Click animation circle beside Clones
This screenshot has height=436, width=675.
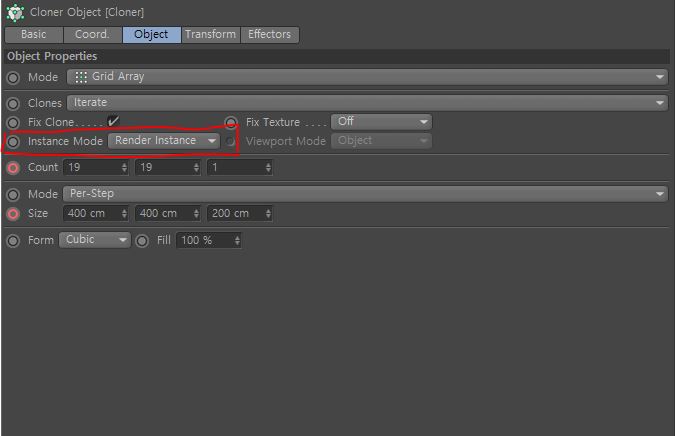(x=13, y=104)
